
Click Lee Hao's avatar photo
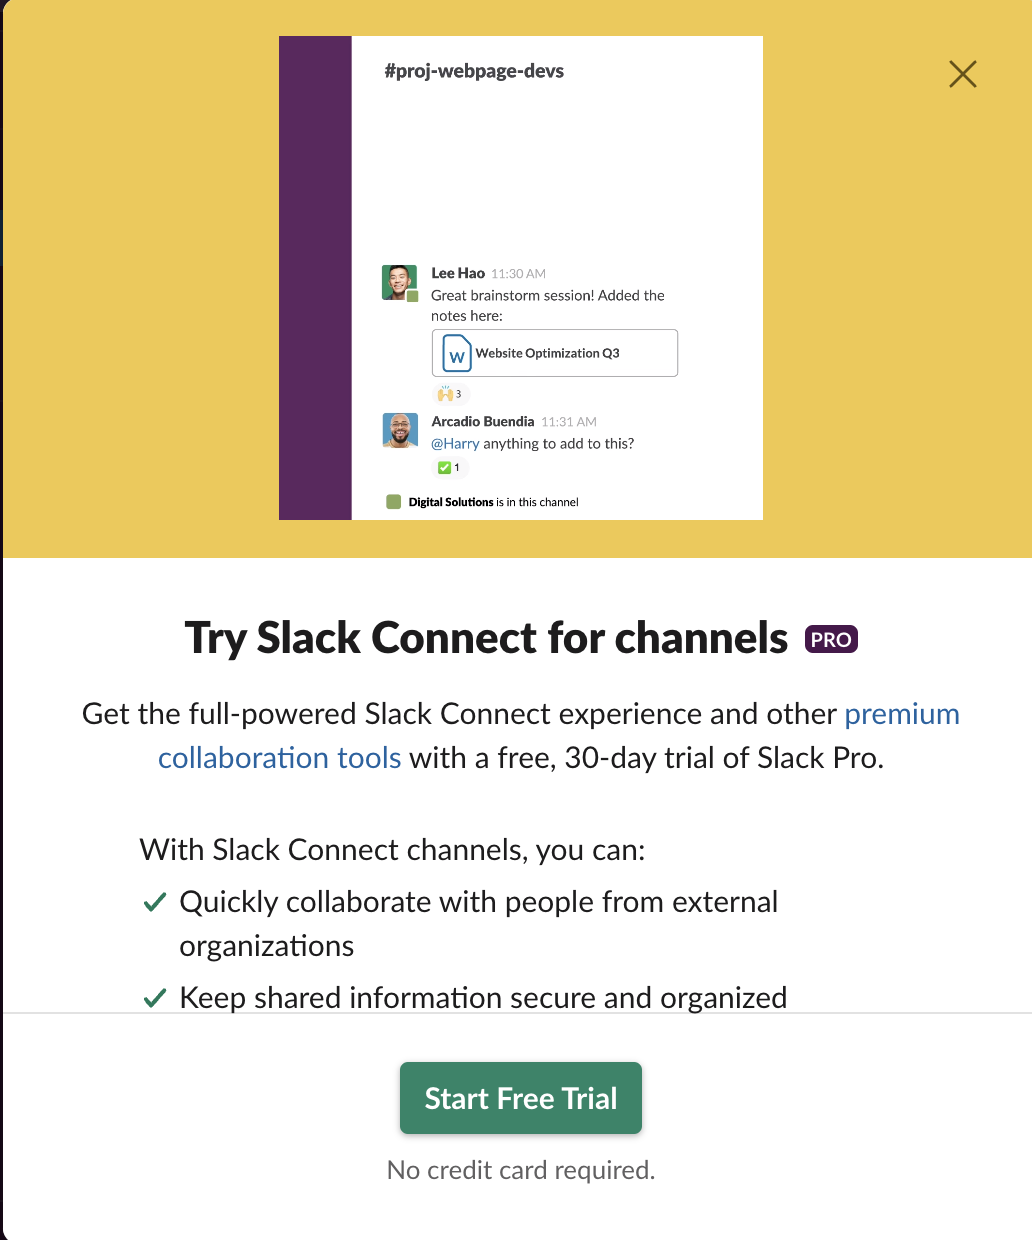[399, 282]
